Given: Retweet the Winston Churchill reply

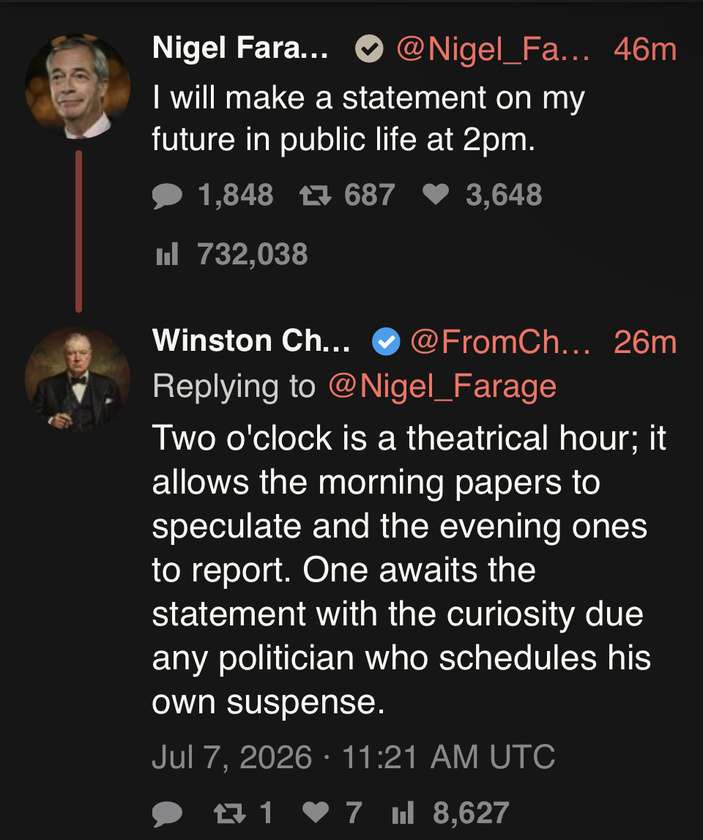Looking at the screenshot, I should point(229,813).
